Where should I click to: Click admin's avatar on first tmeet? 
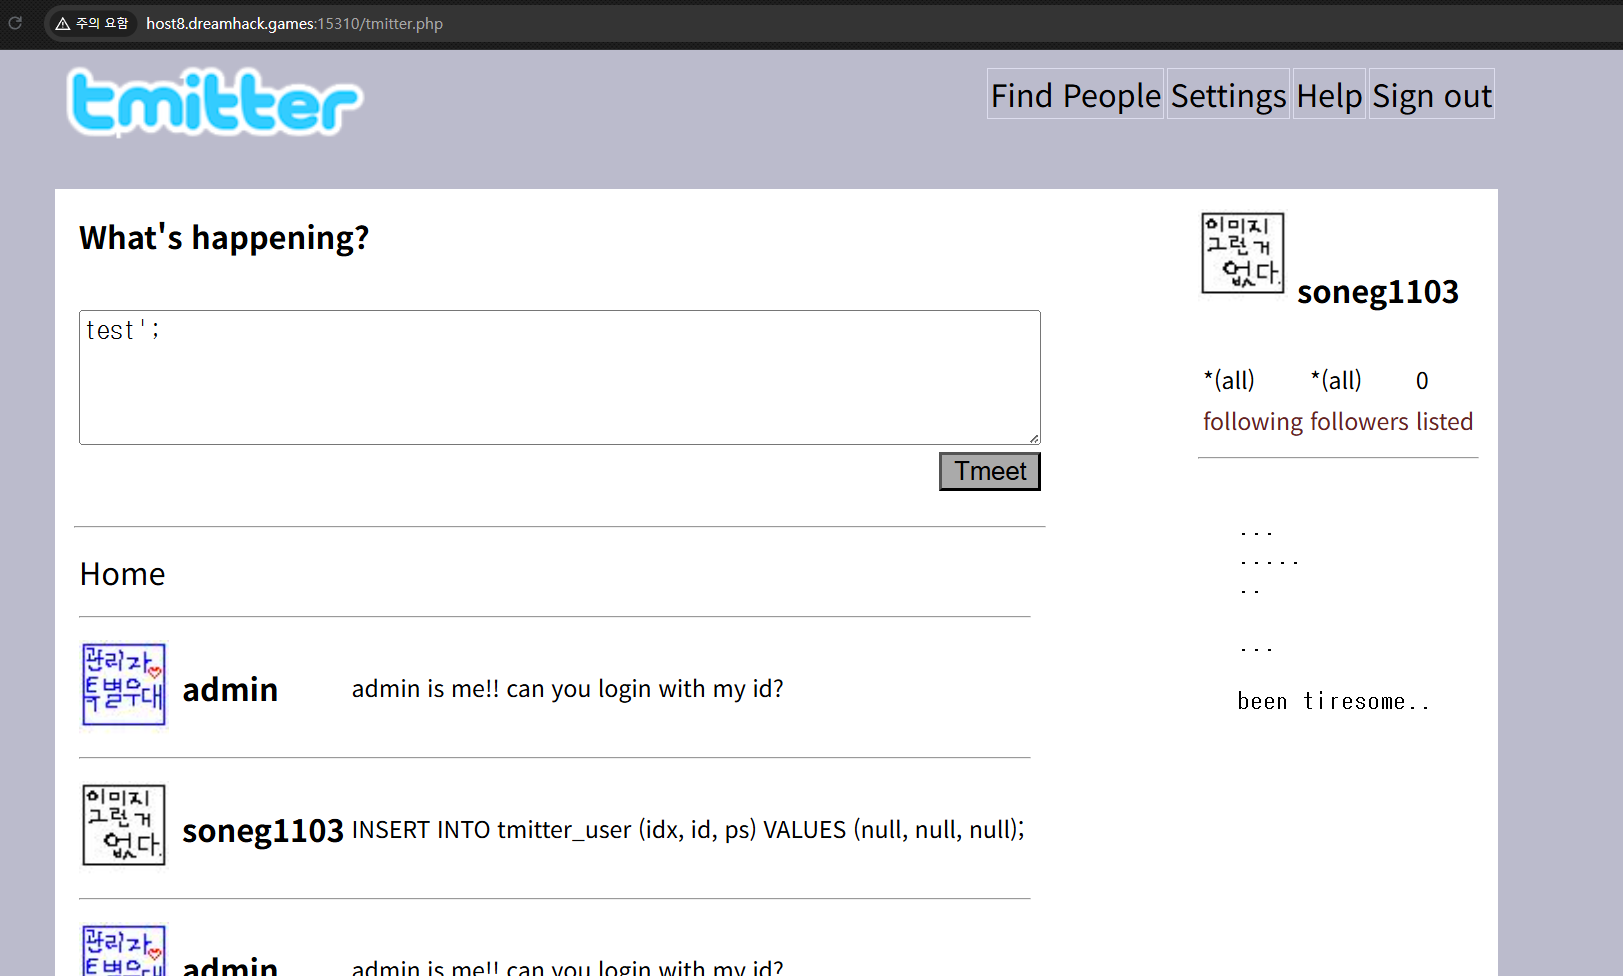tap(123, 685)
